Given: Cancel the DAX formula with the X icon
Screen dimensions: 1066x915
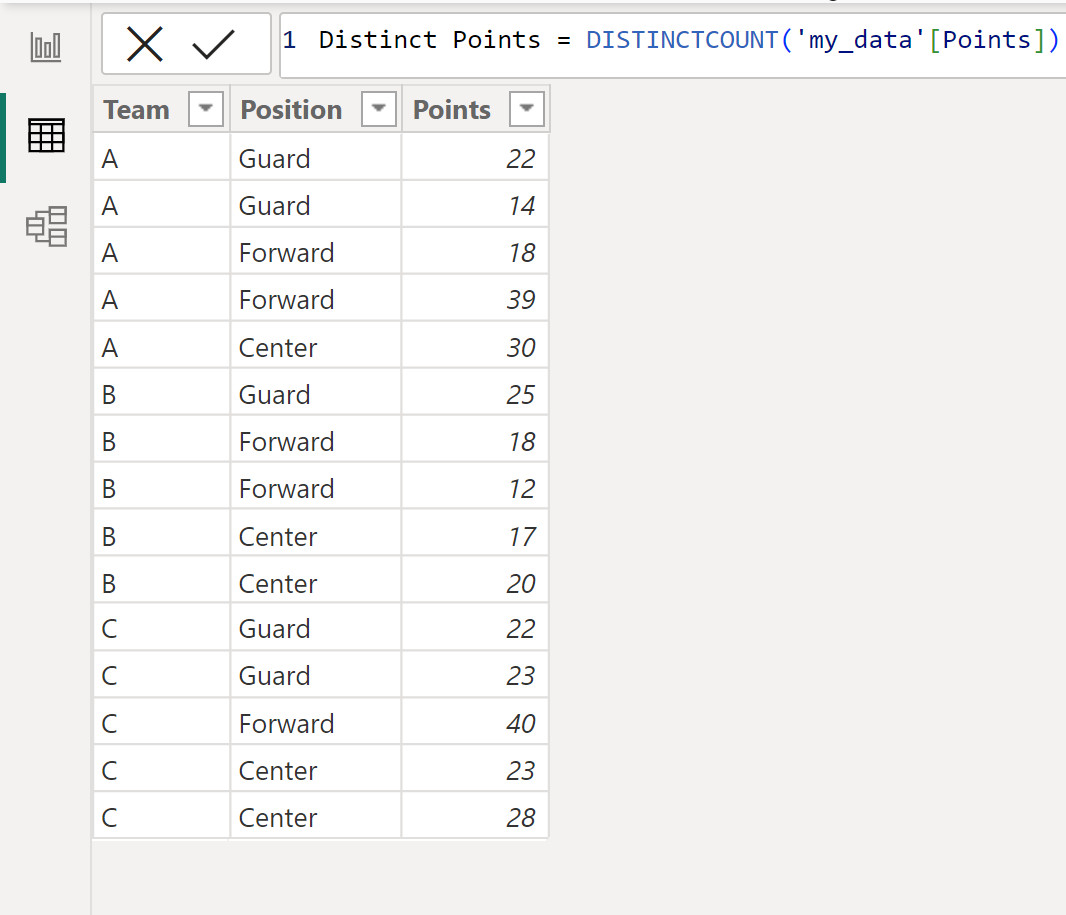Looking at the screenshot, I should click(145, 43).
